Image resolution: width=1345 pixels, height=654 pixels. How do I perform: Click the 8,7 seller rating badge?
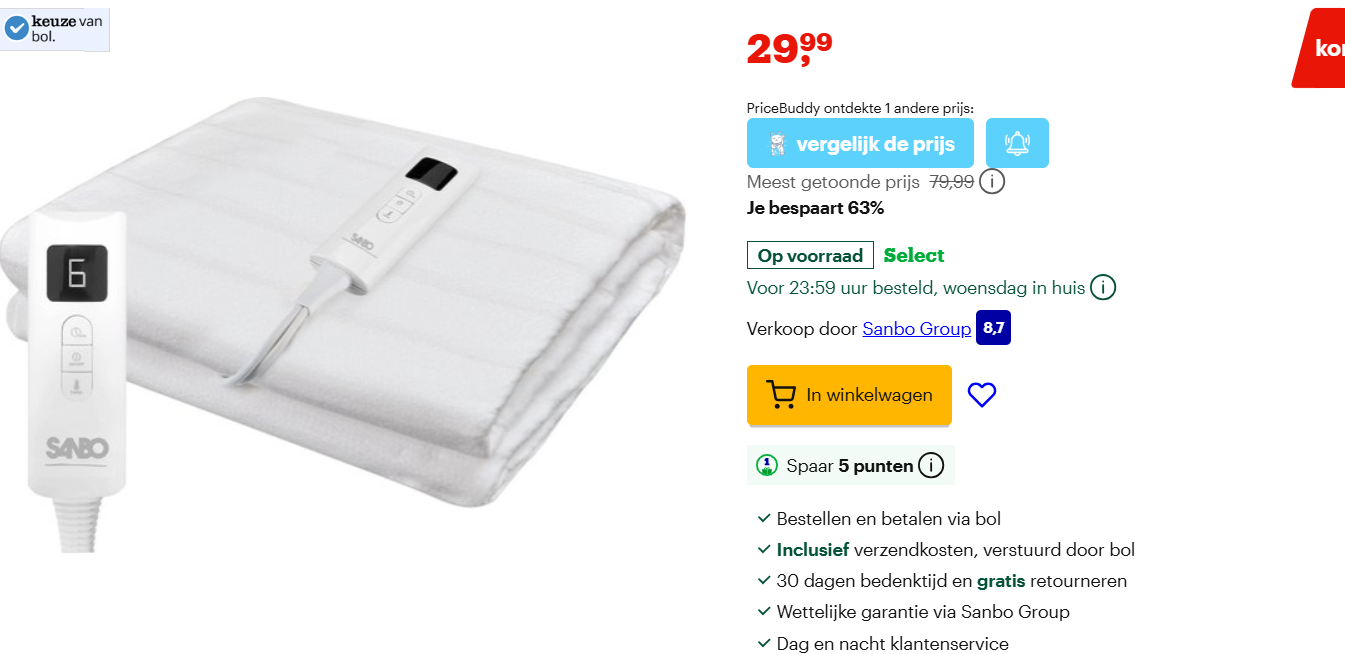[x=993, y=328]
